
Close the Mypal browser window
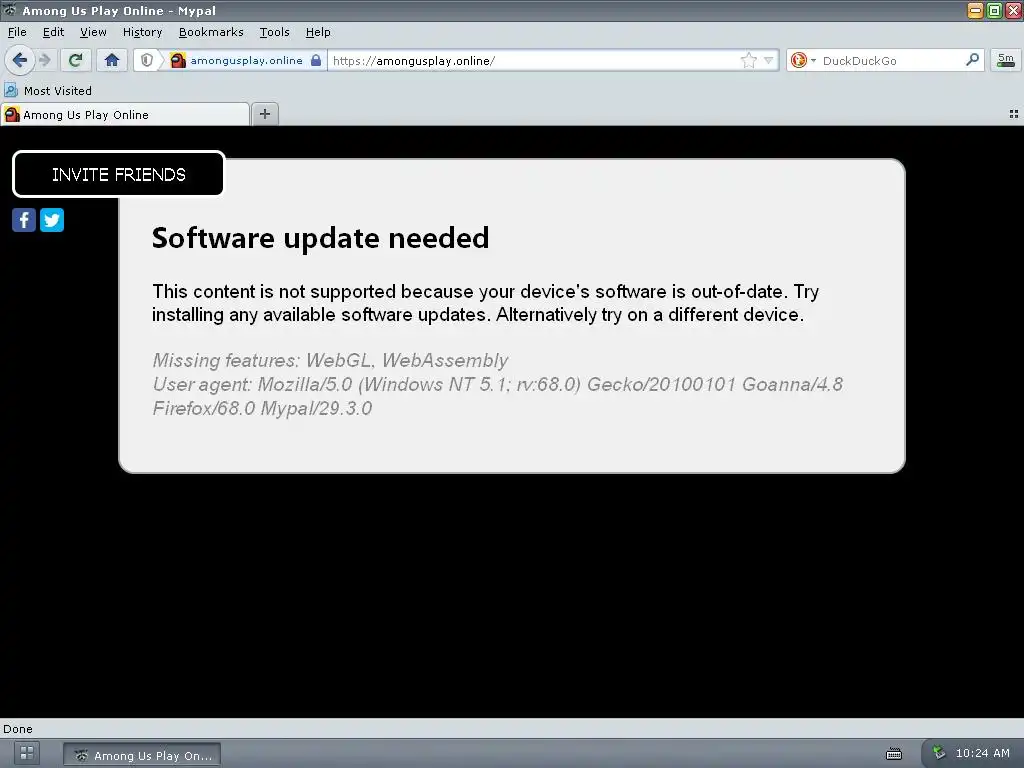point(1014,10)
